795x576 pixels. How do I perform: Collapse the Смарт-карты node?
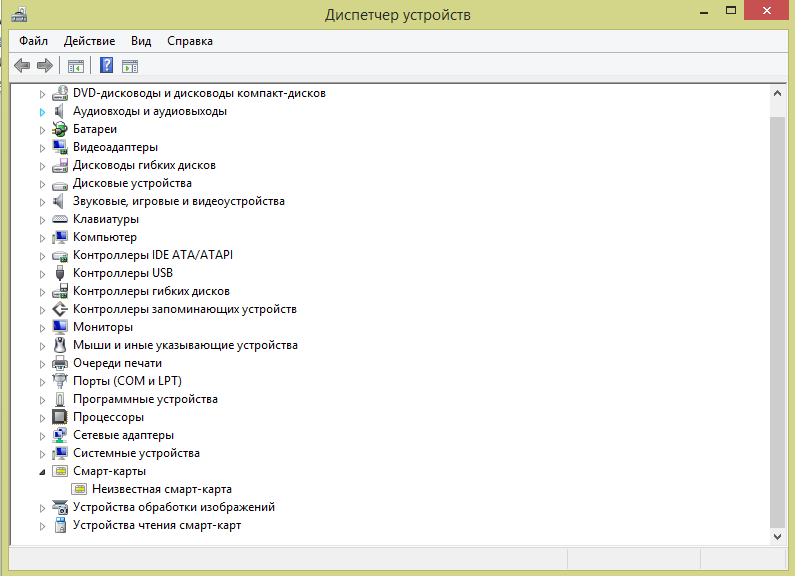pos(42,472)
